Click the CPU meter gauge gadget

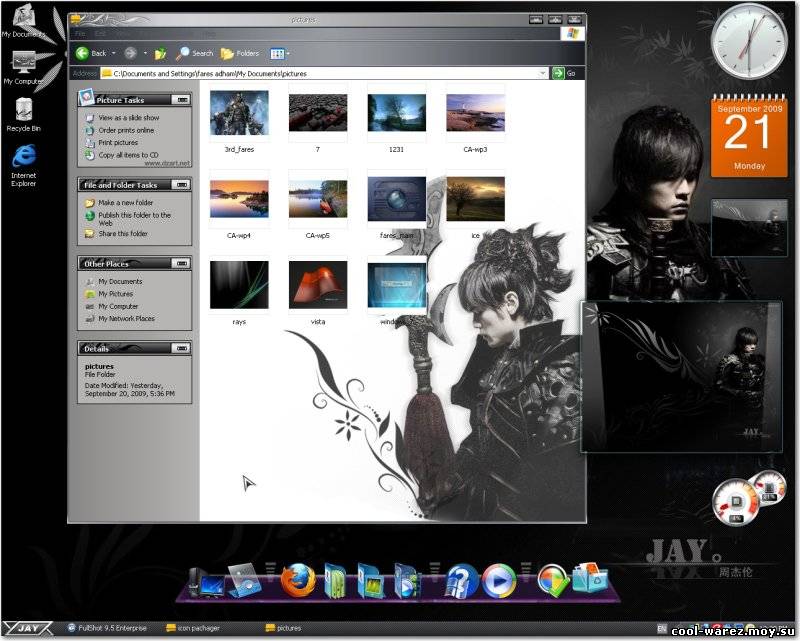tap(737, 502)
